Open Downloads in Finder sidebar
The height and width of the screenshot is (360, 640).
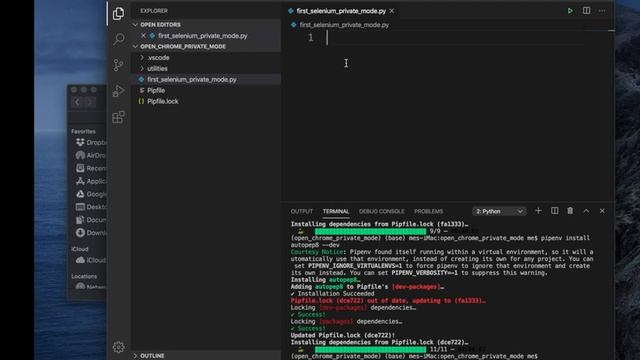pos(91,233)
